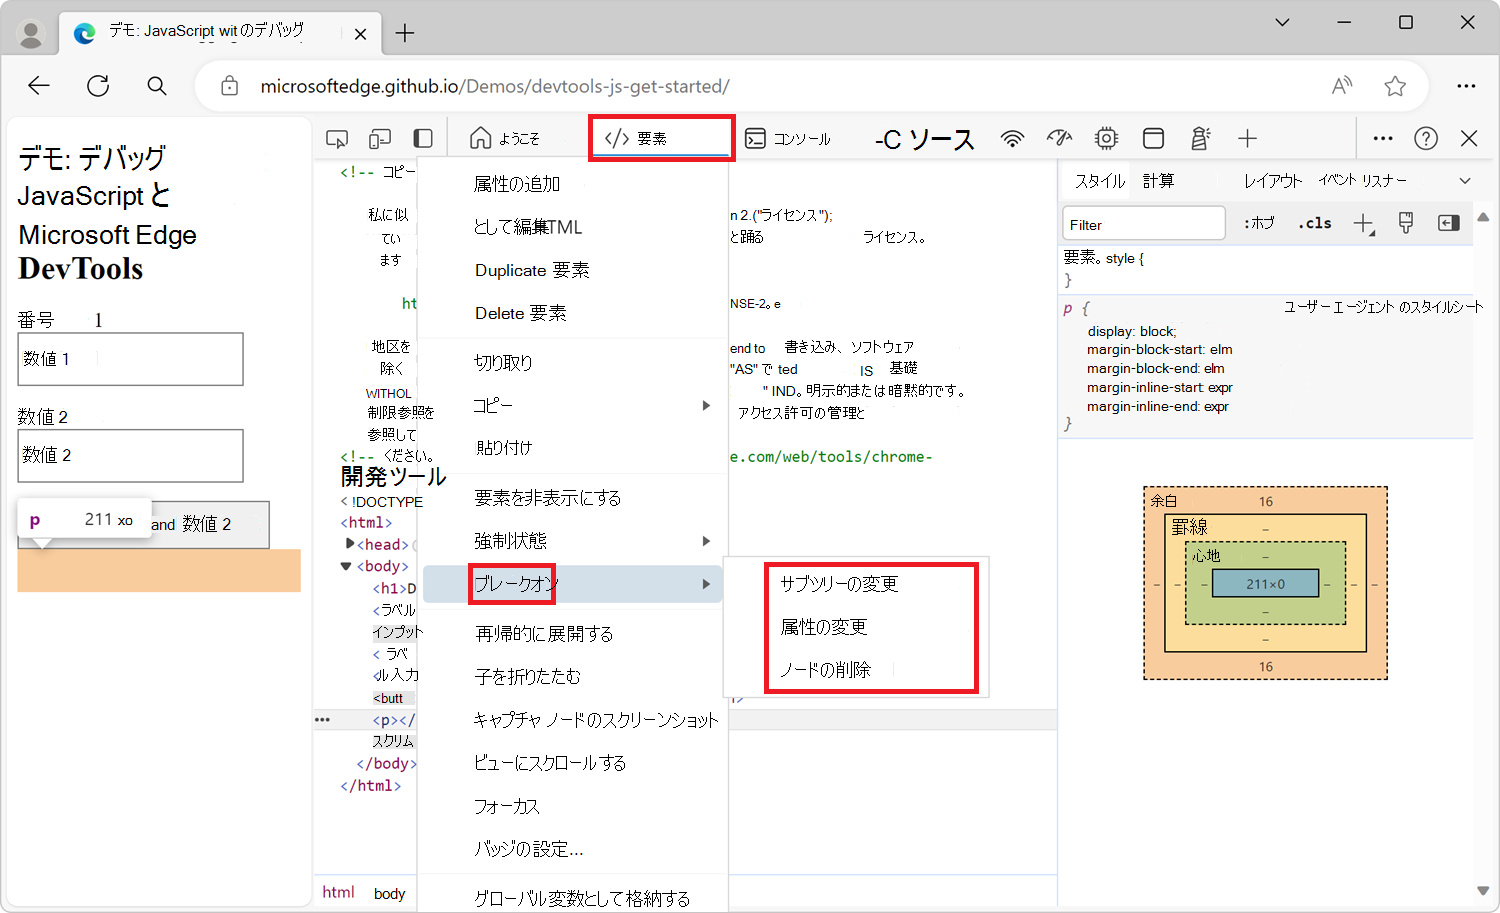Toggle device emulation mode
This screenshot has height=913, width=1500.
[x=379, y=137]
